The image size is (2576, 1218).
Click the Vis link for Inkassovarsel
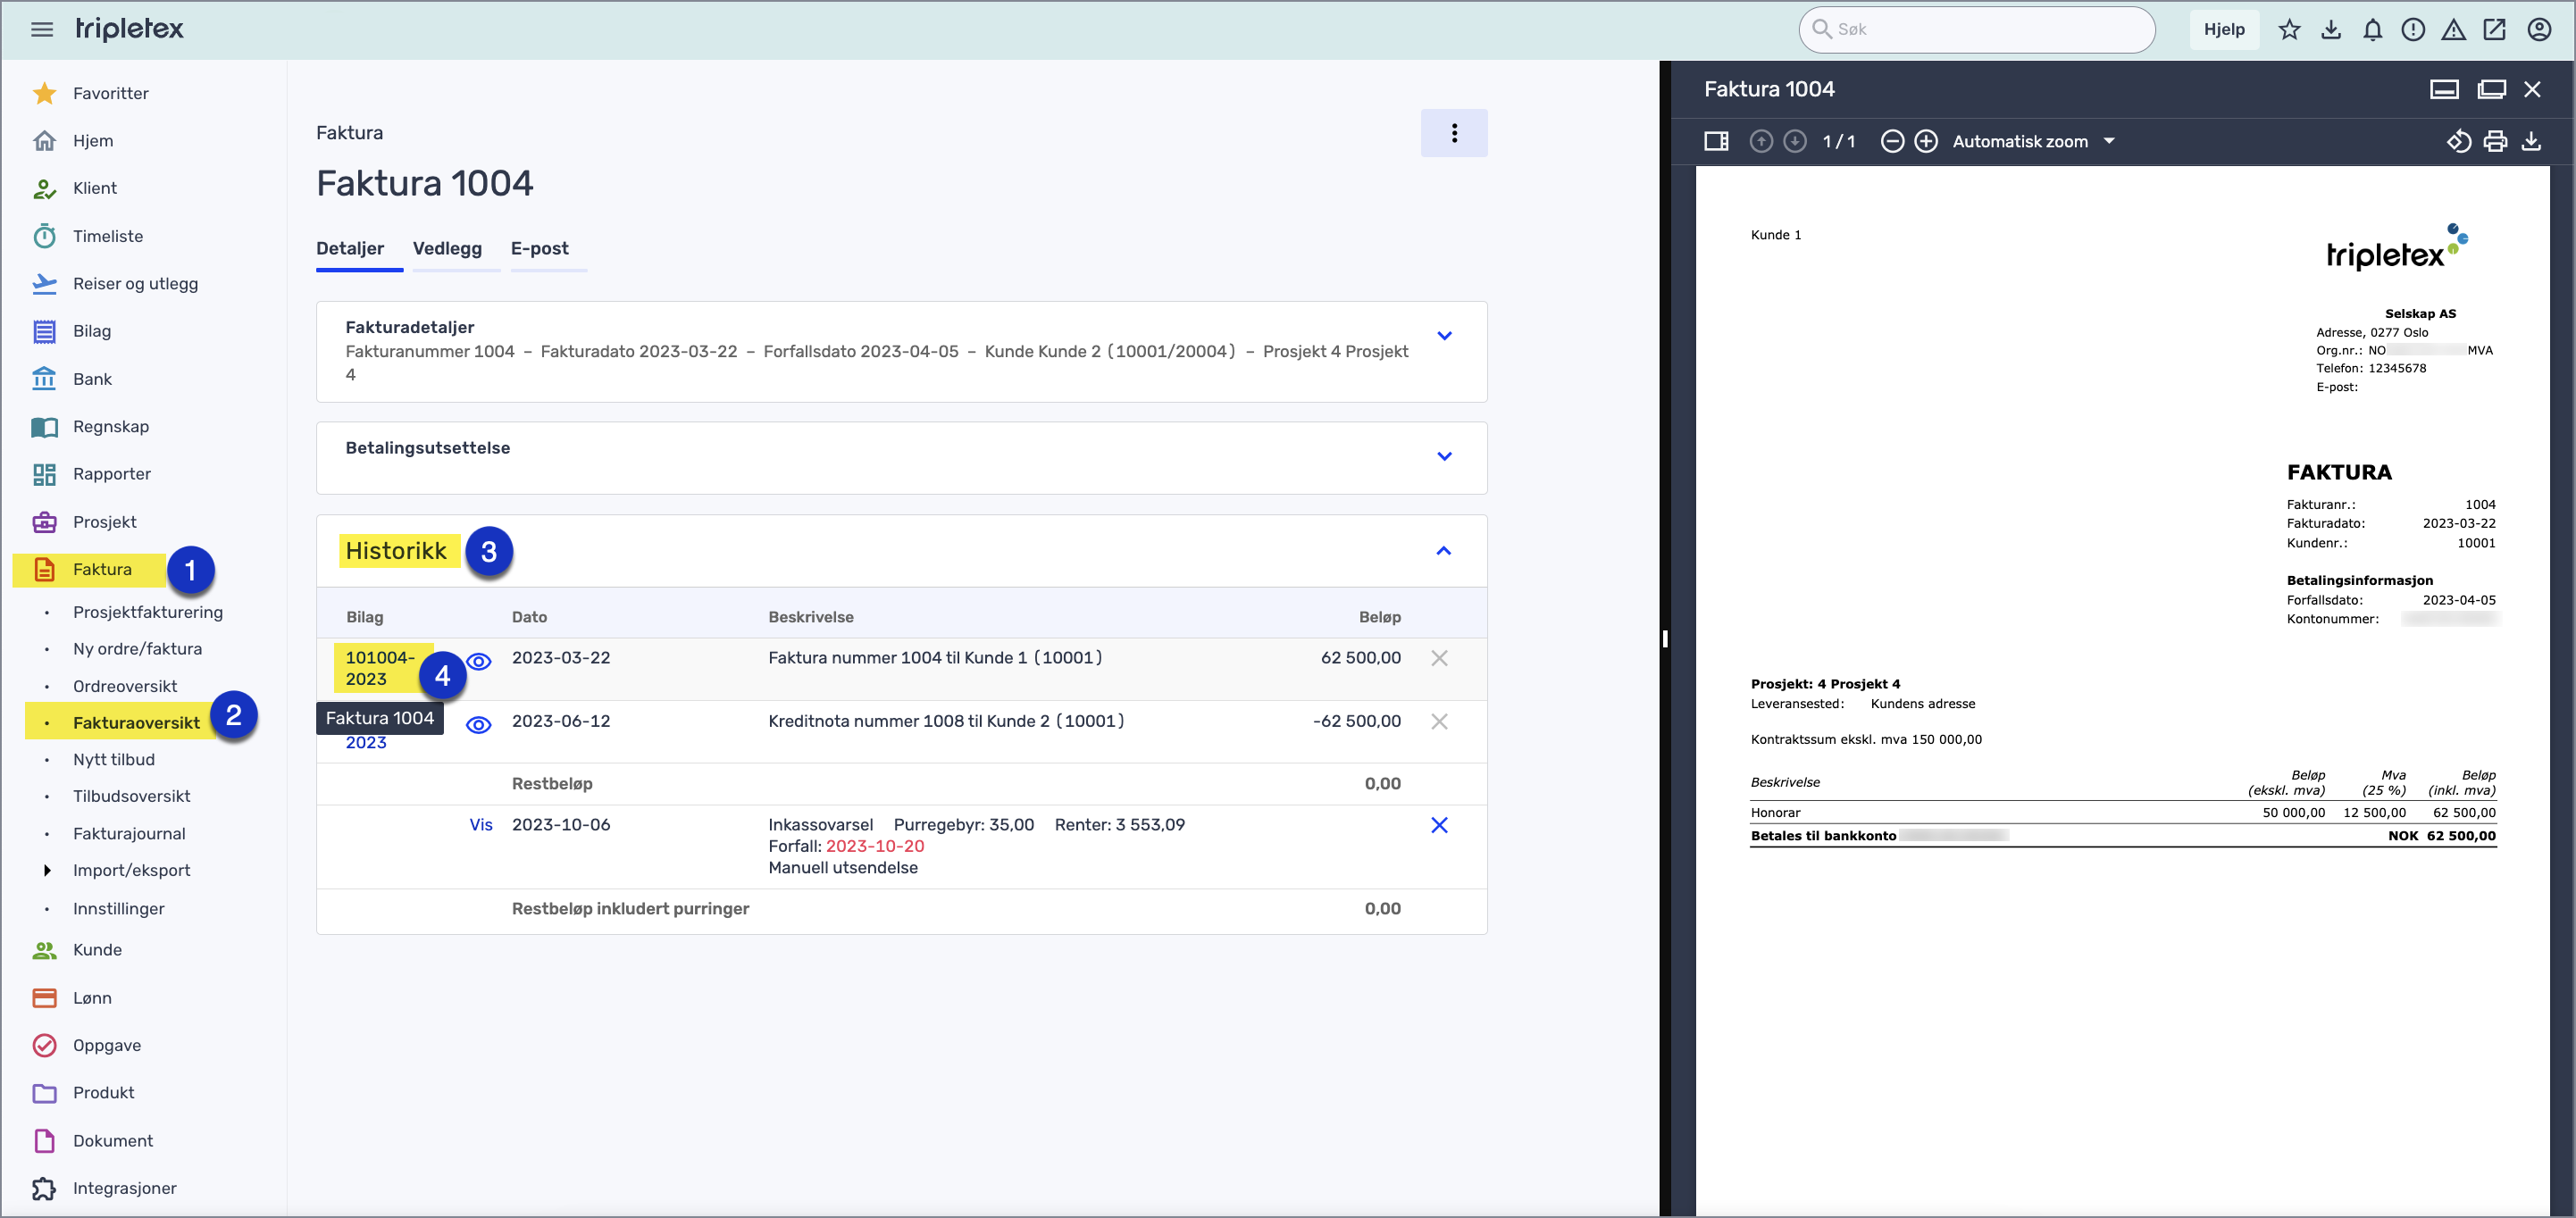(x=481, y=825)
